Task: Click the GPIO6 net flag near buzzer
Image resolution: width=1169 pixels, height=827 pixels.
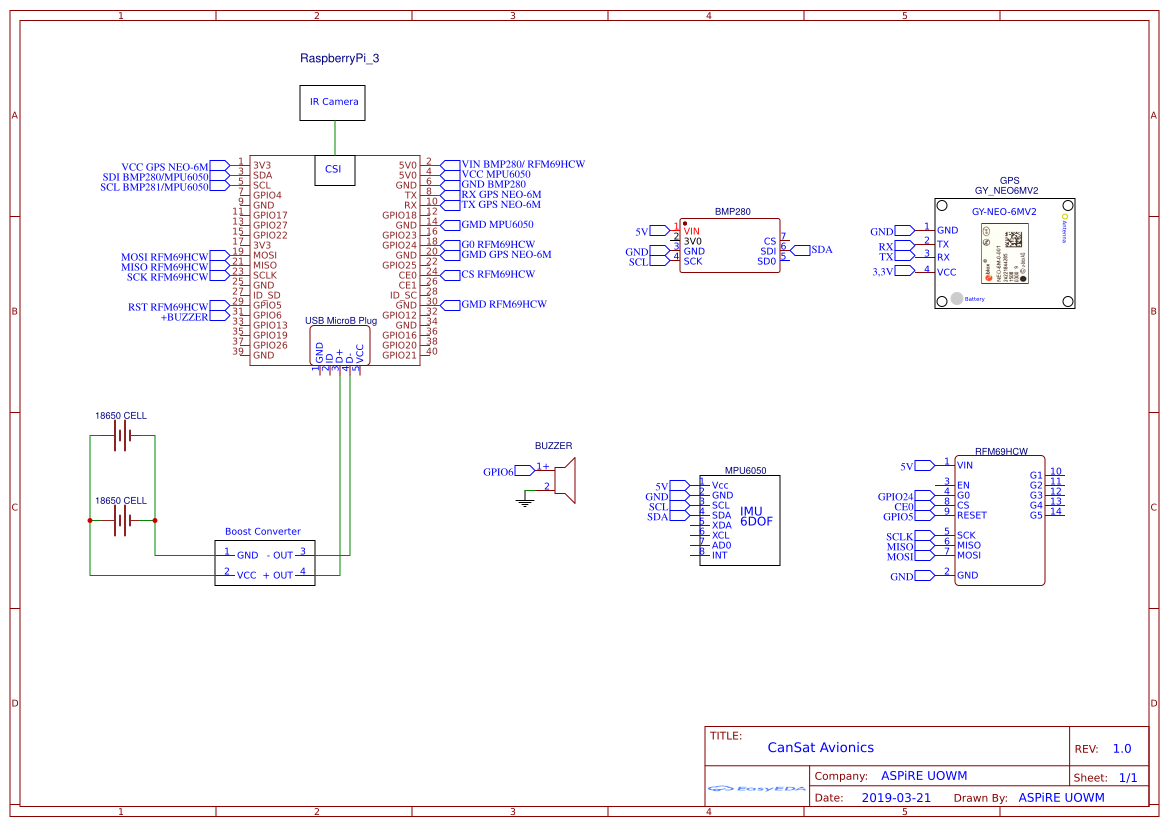Action: (508, 471)
